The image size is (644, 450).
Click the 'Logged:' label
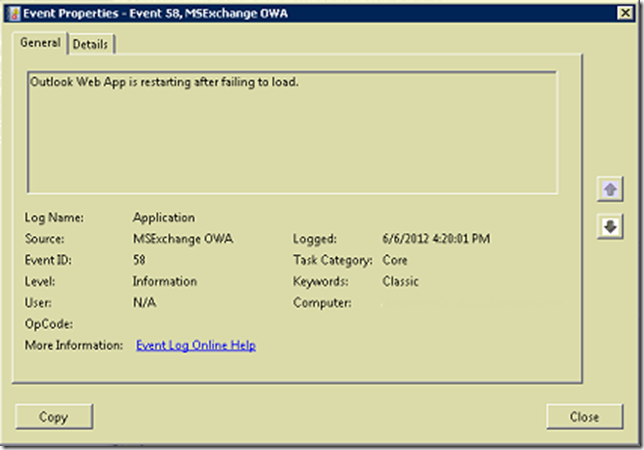tap(315, 239)
